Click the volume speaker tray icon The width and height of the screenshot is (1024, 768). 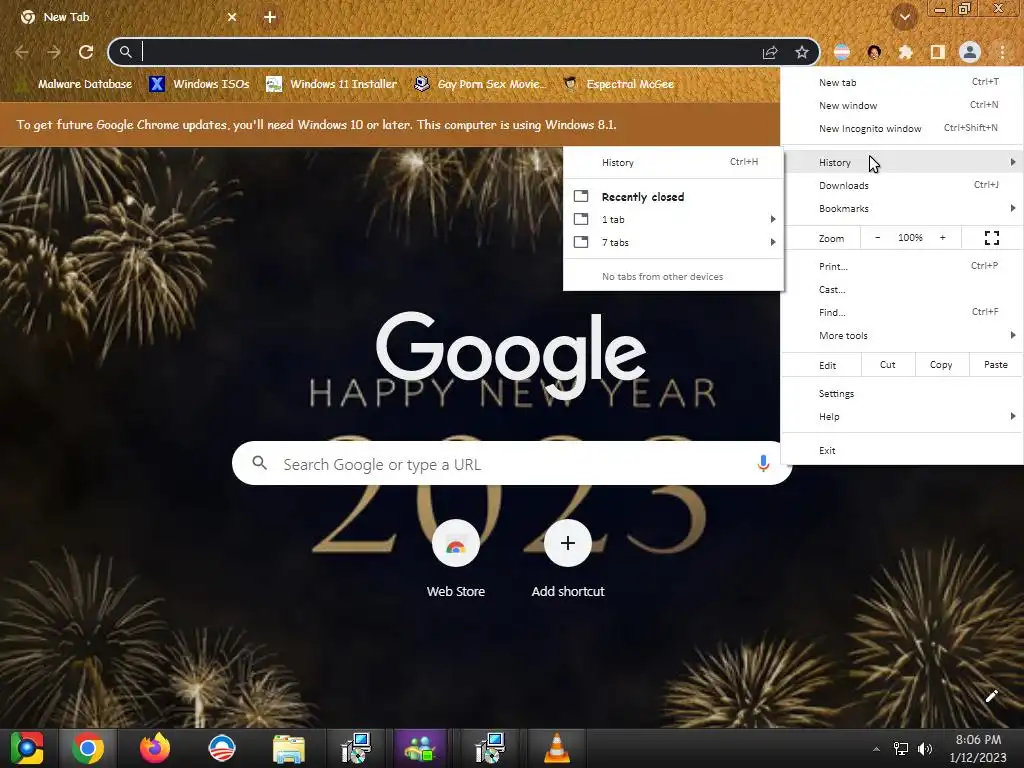coord(925,749)
